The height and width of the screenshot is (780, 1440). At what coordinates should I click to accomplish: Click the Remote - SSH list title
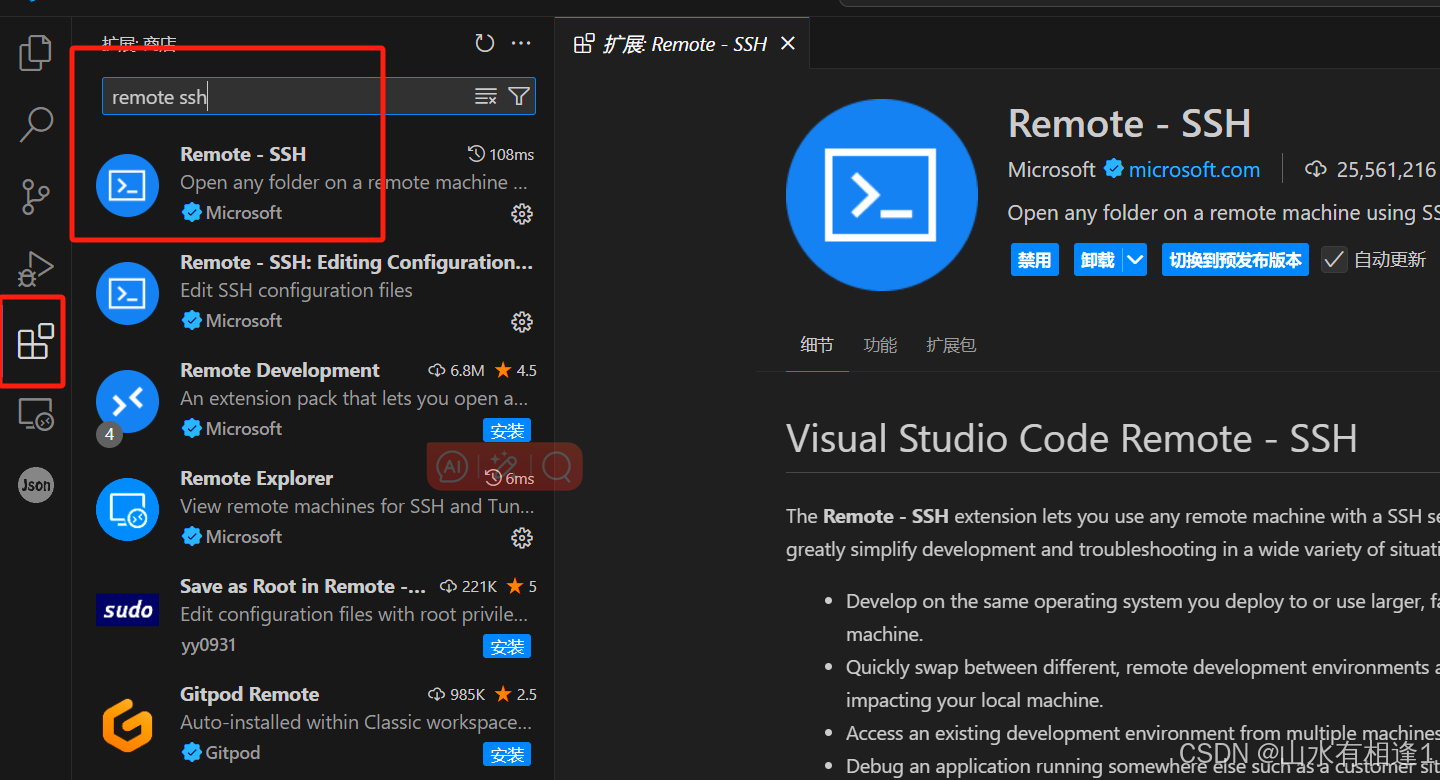pyautogui.click(x=243, y=154)
